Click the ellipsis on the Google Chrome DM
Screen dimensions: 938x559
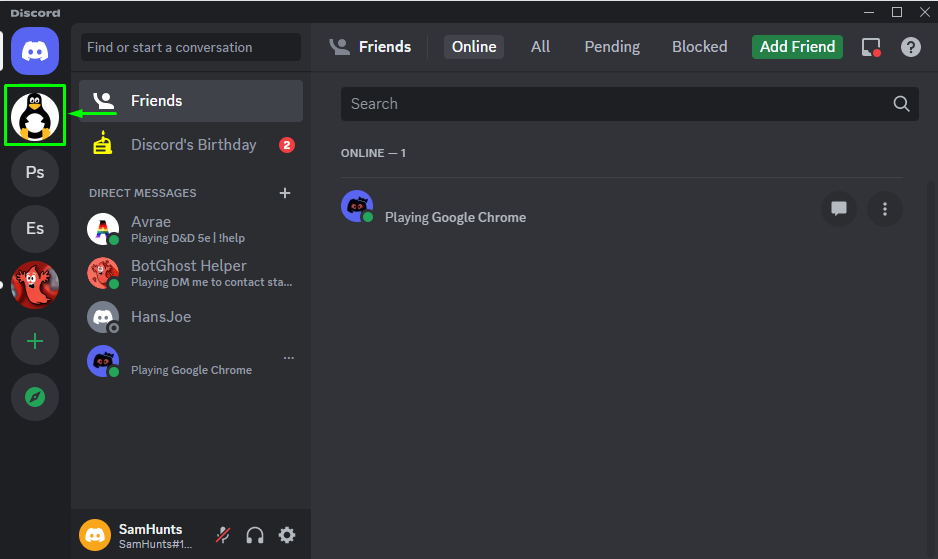tap(289, 358)
